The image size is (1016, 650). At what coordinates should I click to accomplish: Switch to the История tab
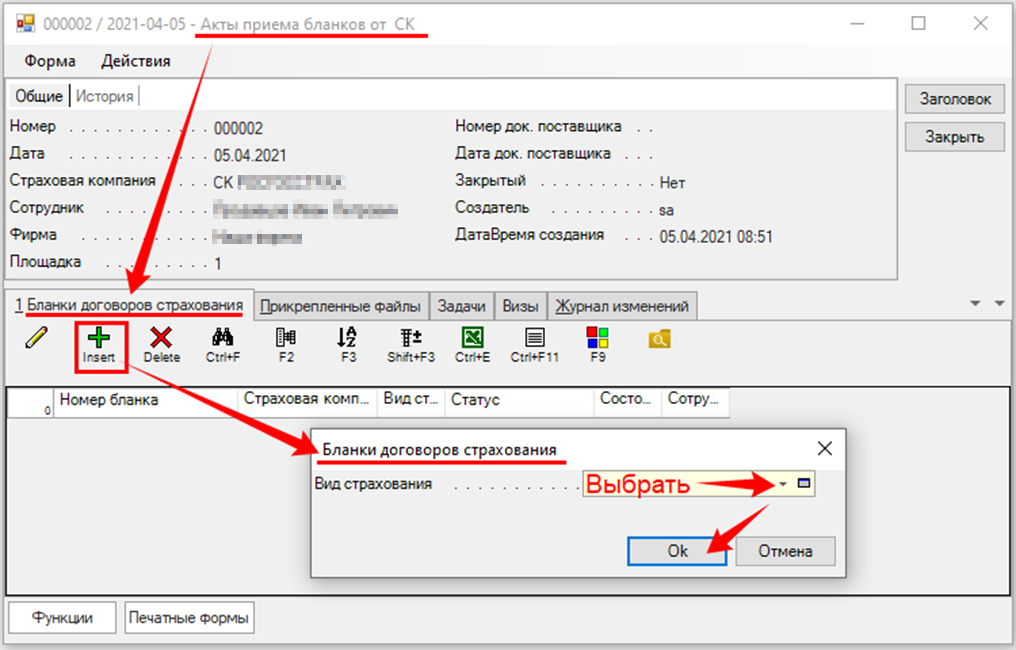(105, 96)
